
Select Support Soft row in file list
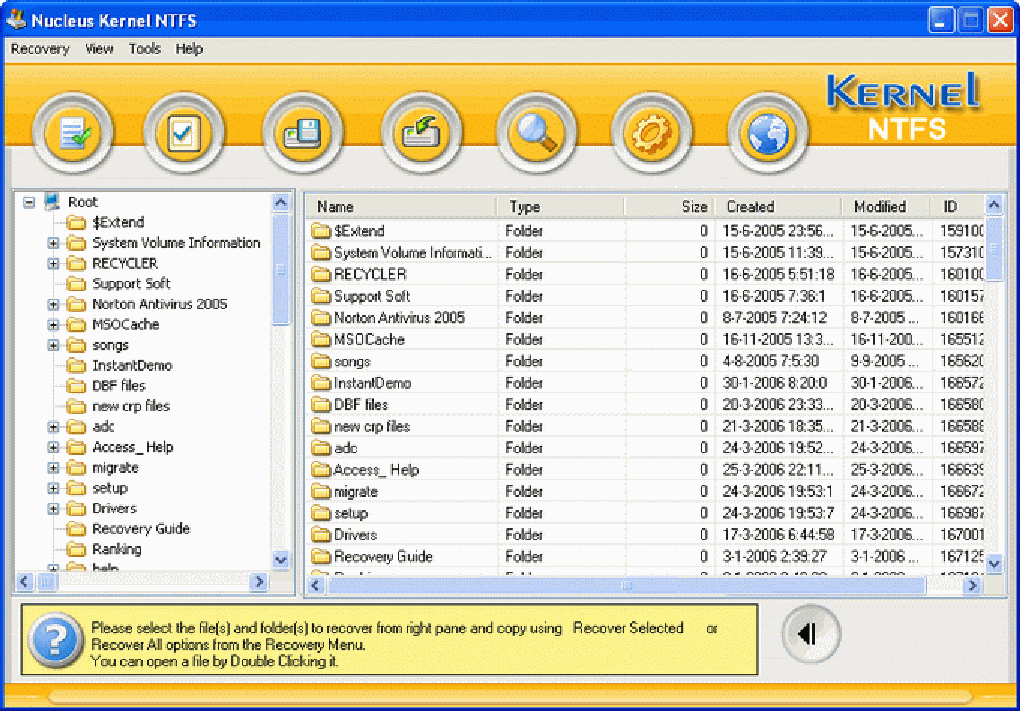pos(645,296)
